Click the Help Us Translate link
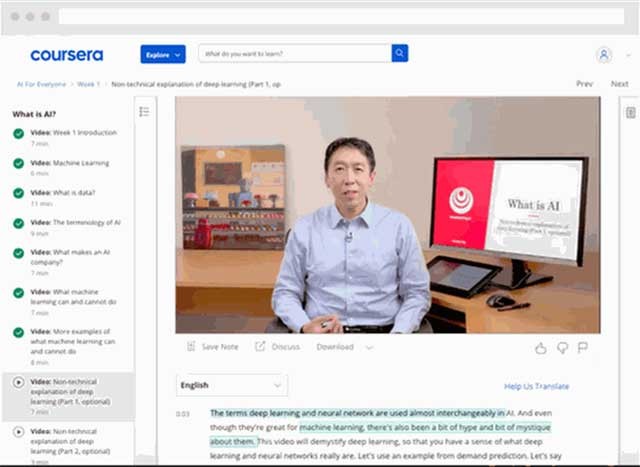The width and height of the screenshot is (640, 467). (x=536, y=386)
